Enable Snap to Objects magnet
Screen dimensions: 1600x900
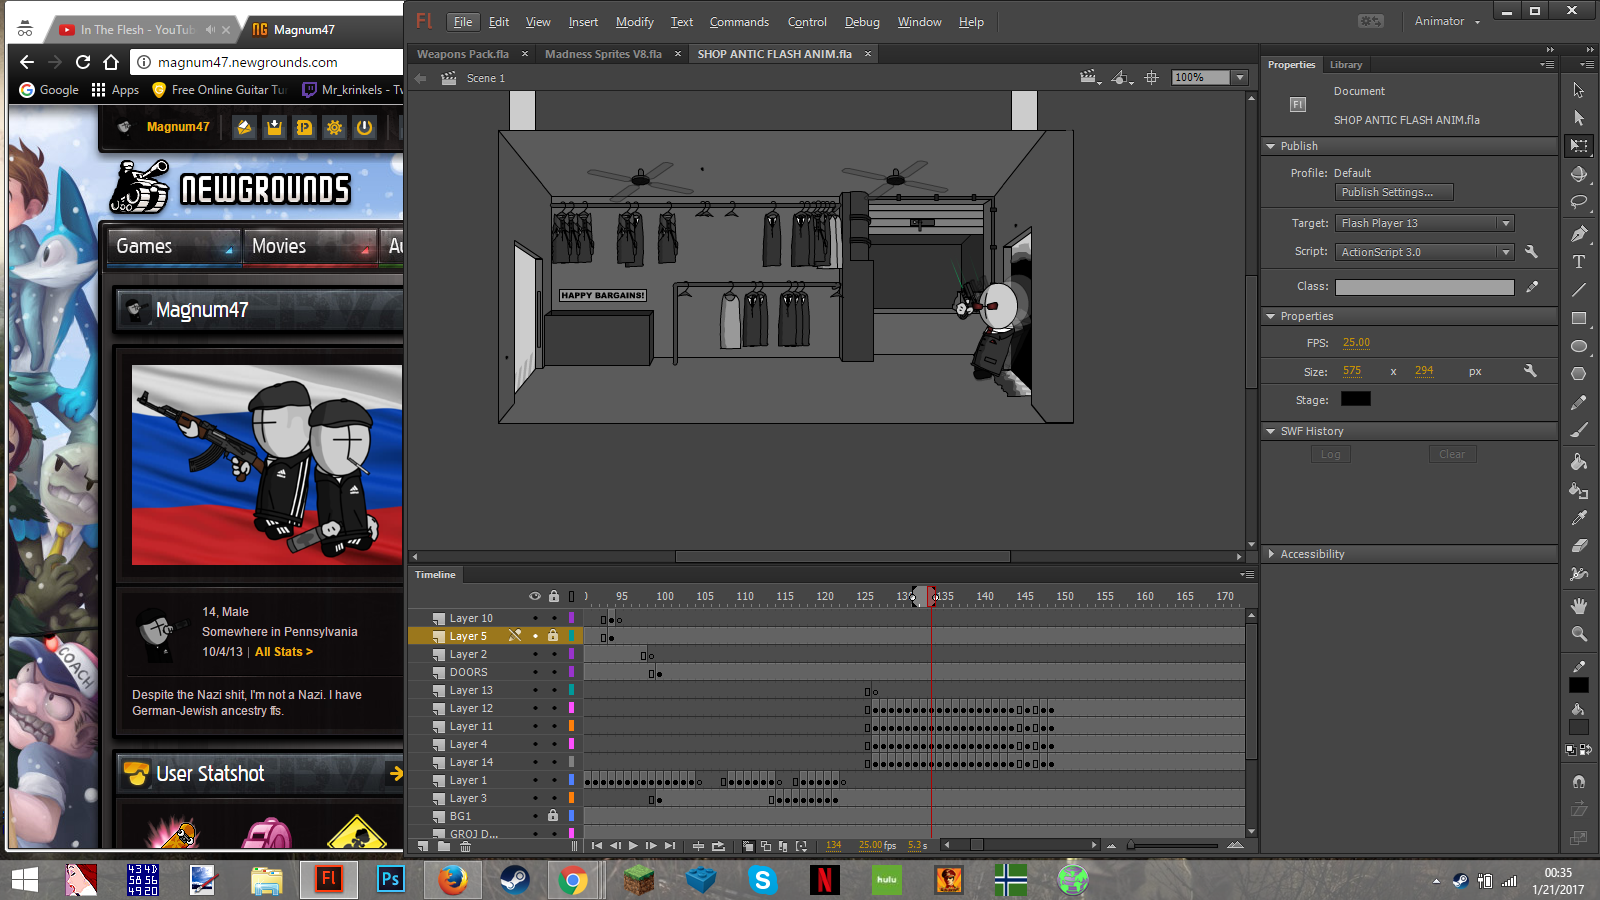[x=1579, y=782]
